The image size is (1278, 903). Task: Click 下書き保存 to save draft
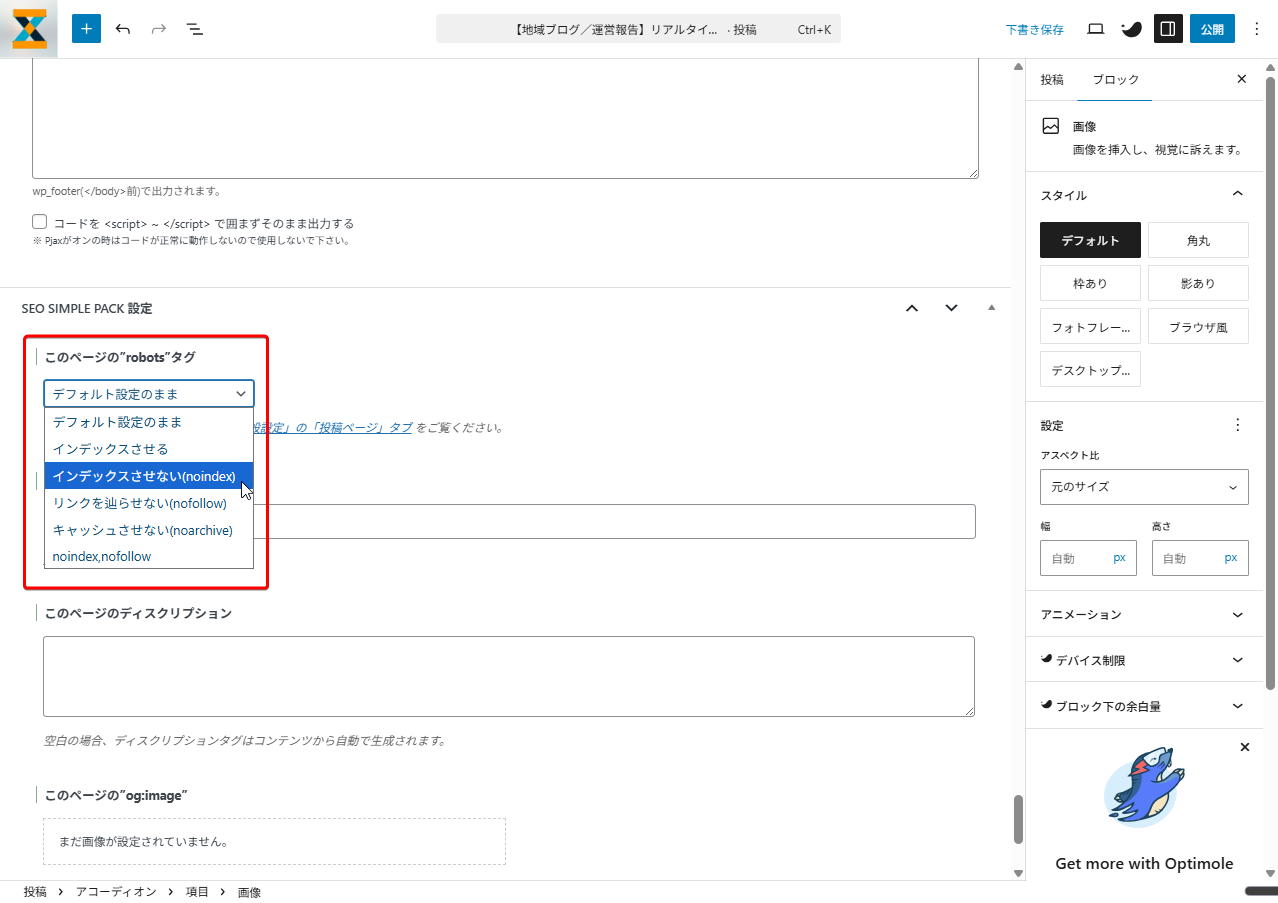pyautogui.click(x=1035, y=29)
